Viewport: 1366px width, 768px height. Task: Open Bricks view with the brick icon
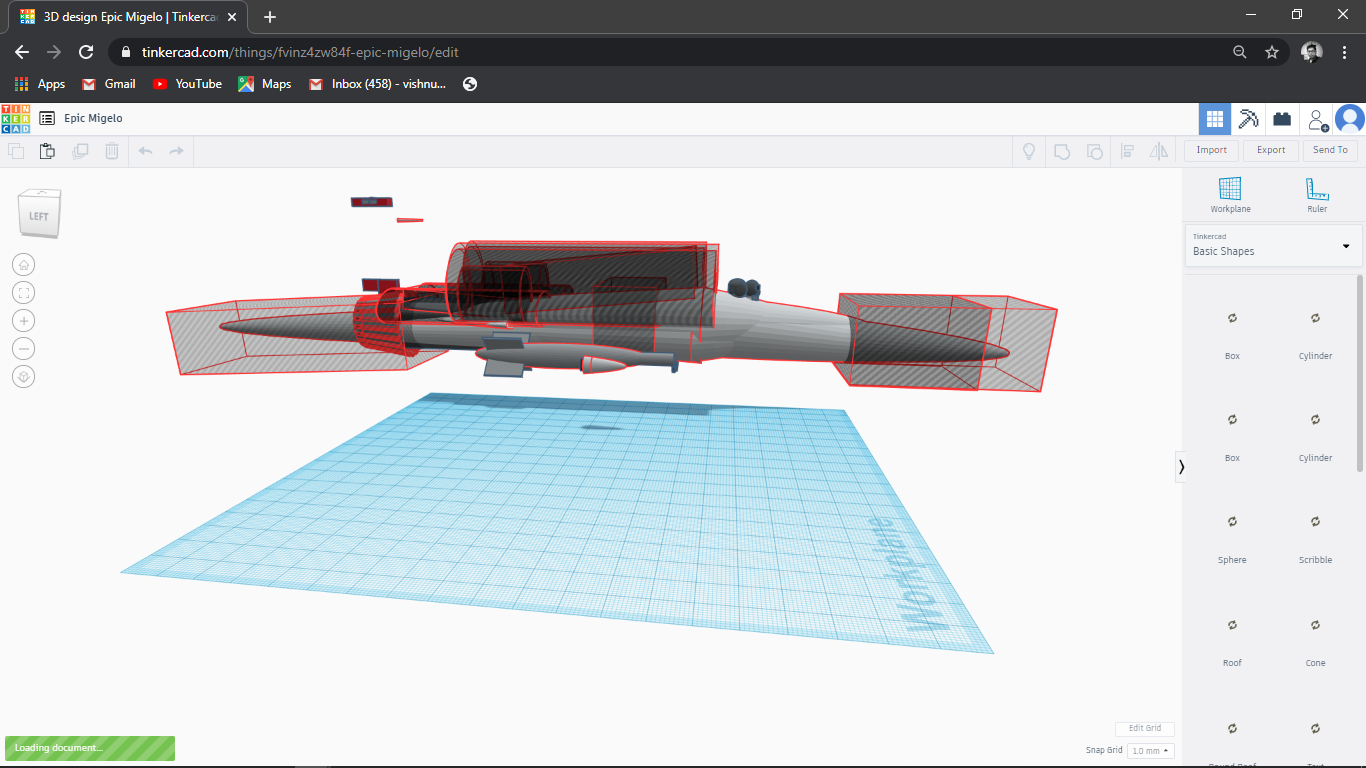1281,118
